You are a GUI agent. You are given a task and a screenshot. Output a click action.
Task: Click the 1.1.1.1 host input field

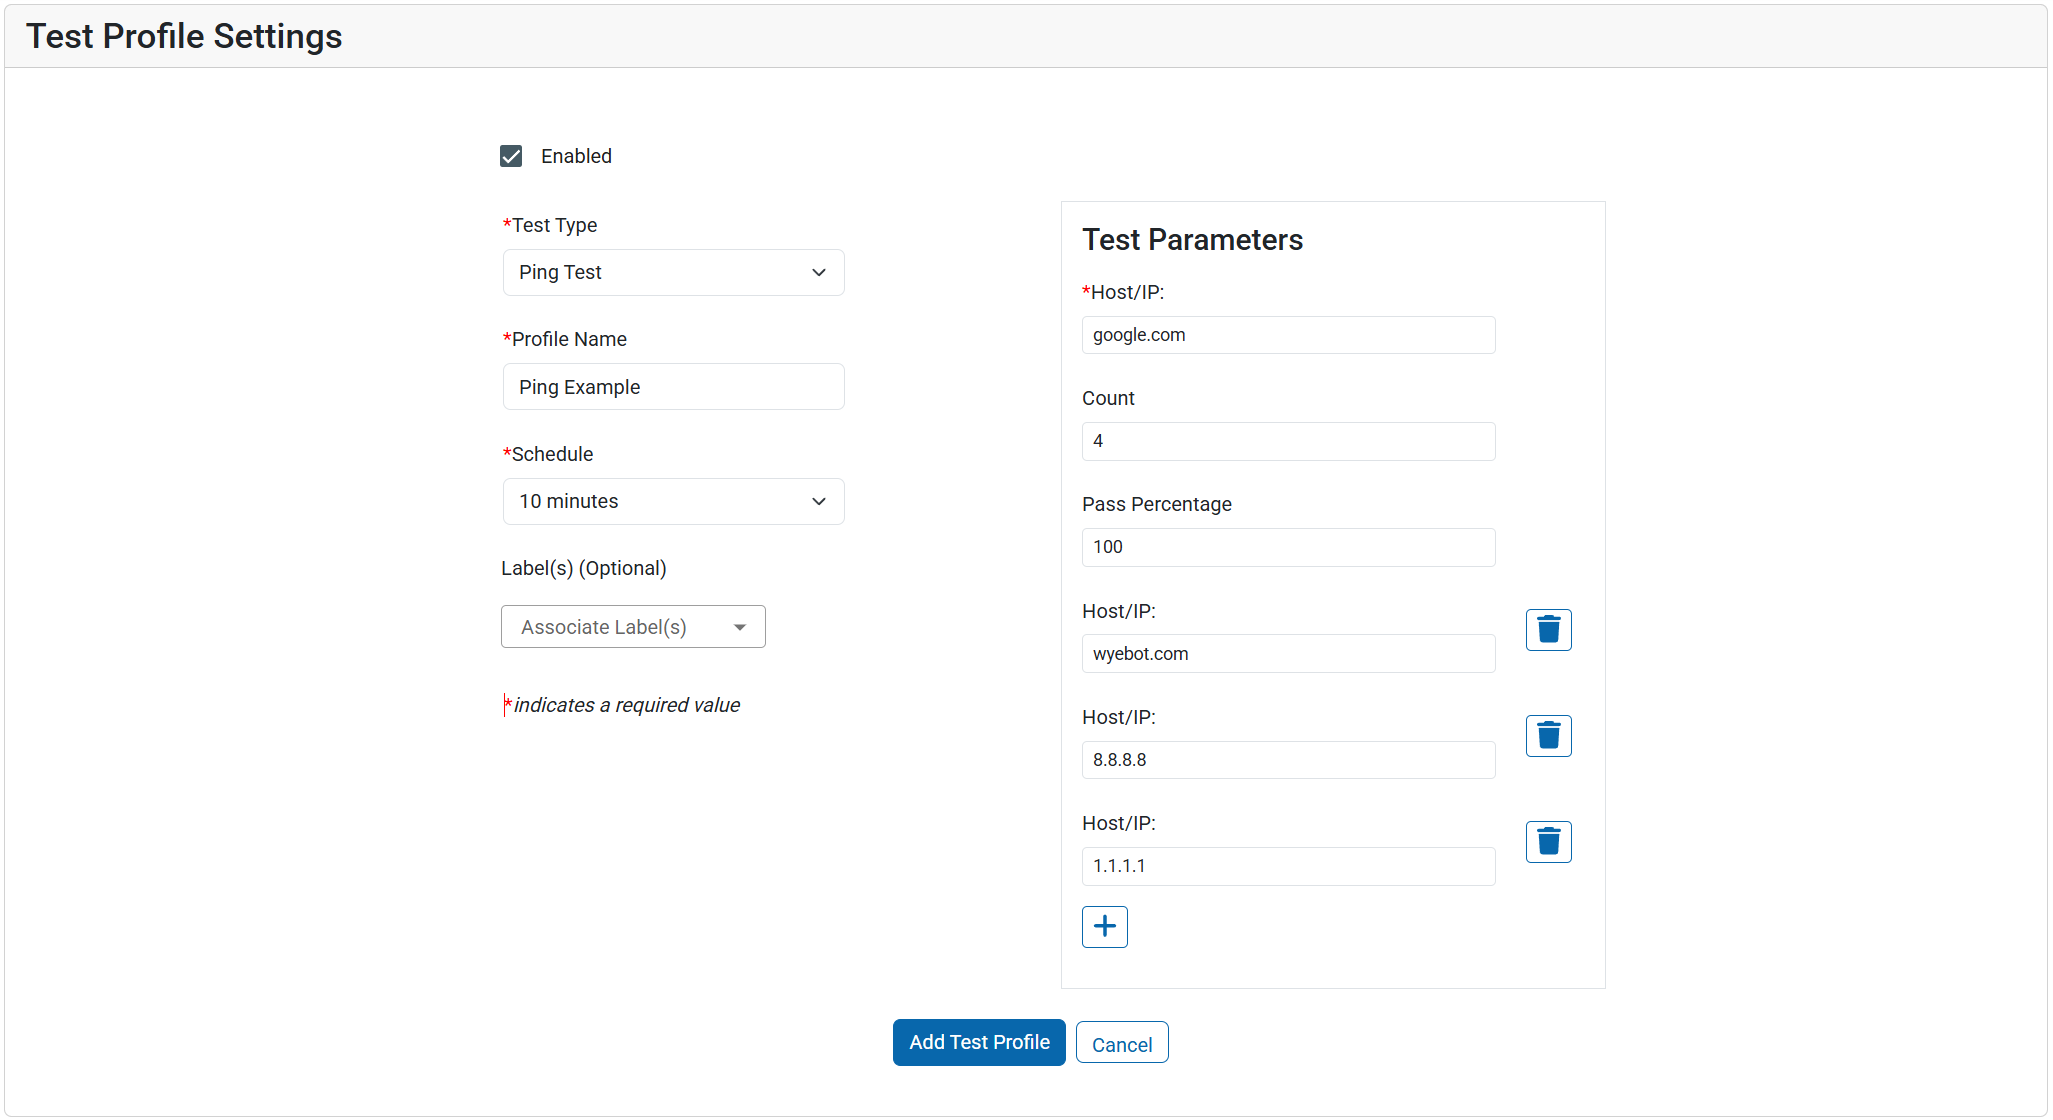pyautogui.click(x=1287, y=866)
